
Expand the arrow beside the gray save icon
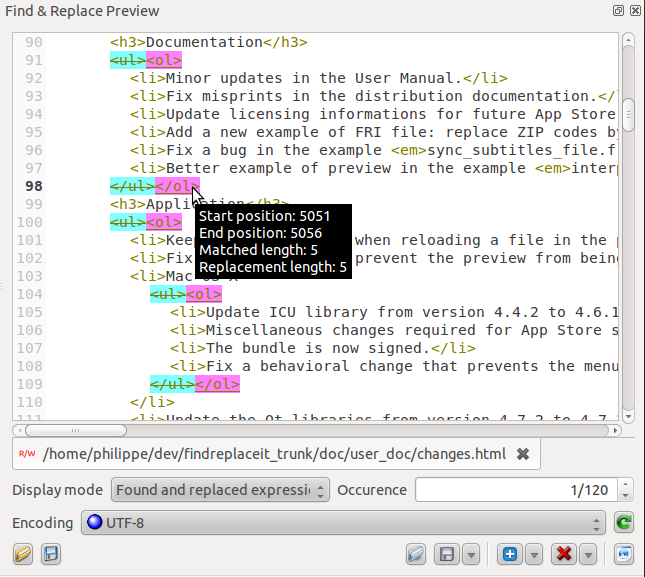[472, 554]
